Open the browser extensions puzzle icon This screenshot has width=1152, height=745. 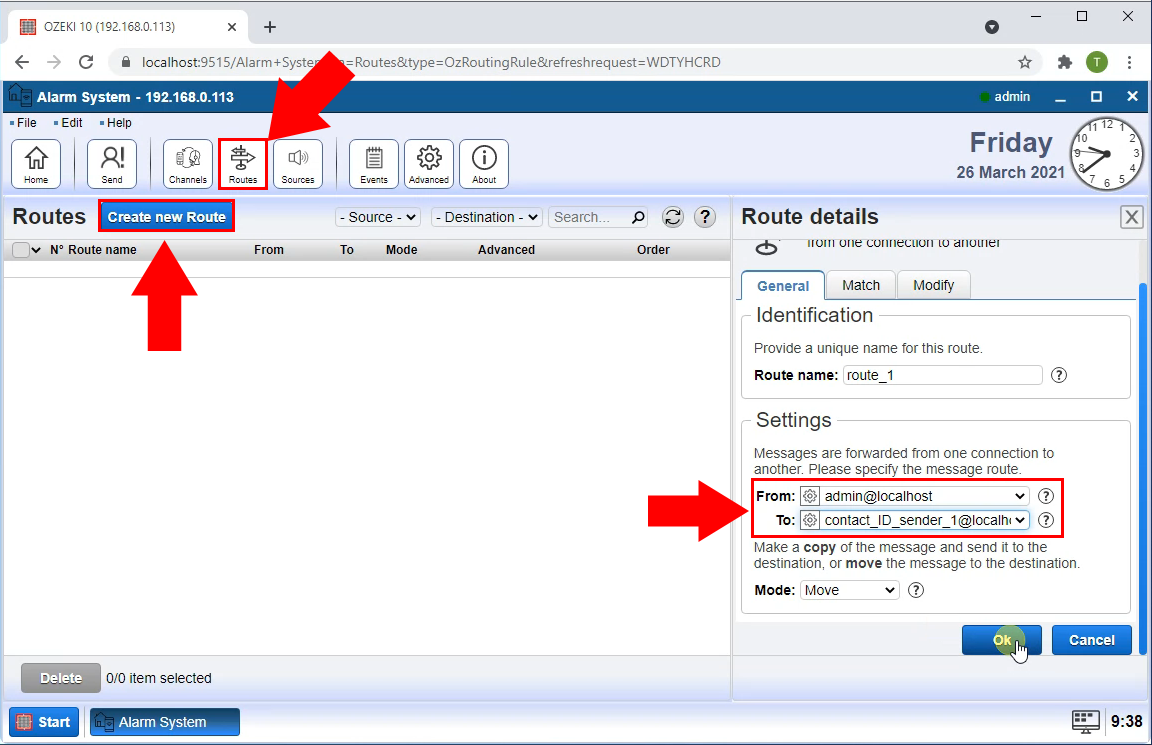click(x=1065, y=62)
